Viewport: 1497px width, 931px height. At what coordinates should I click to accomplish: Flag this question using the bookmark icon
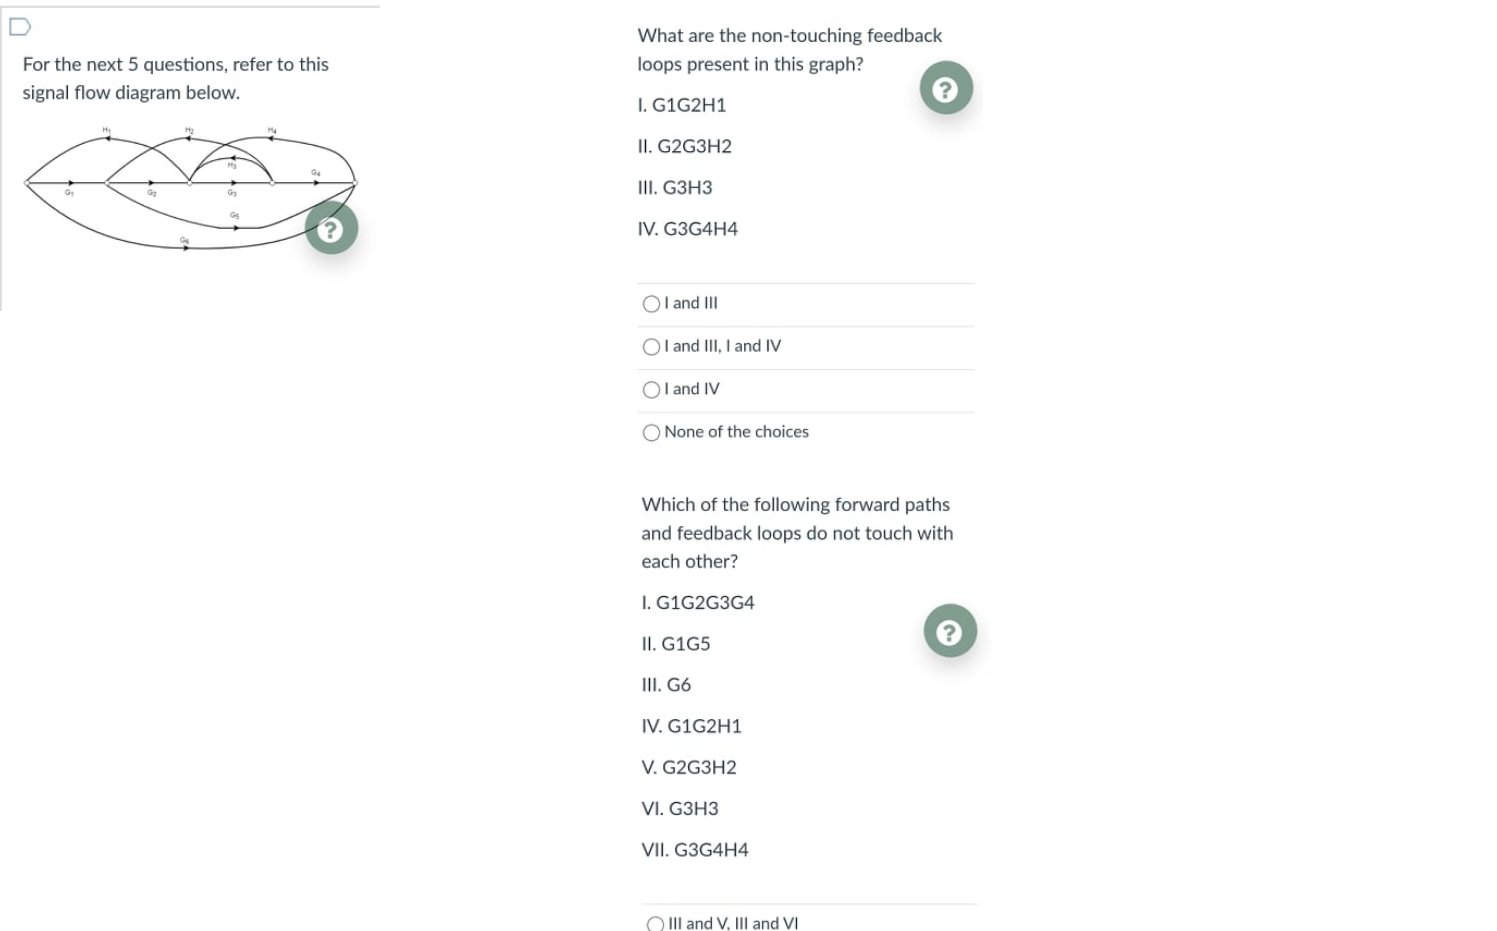pos(20,26)
